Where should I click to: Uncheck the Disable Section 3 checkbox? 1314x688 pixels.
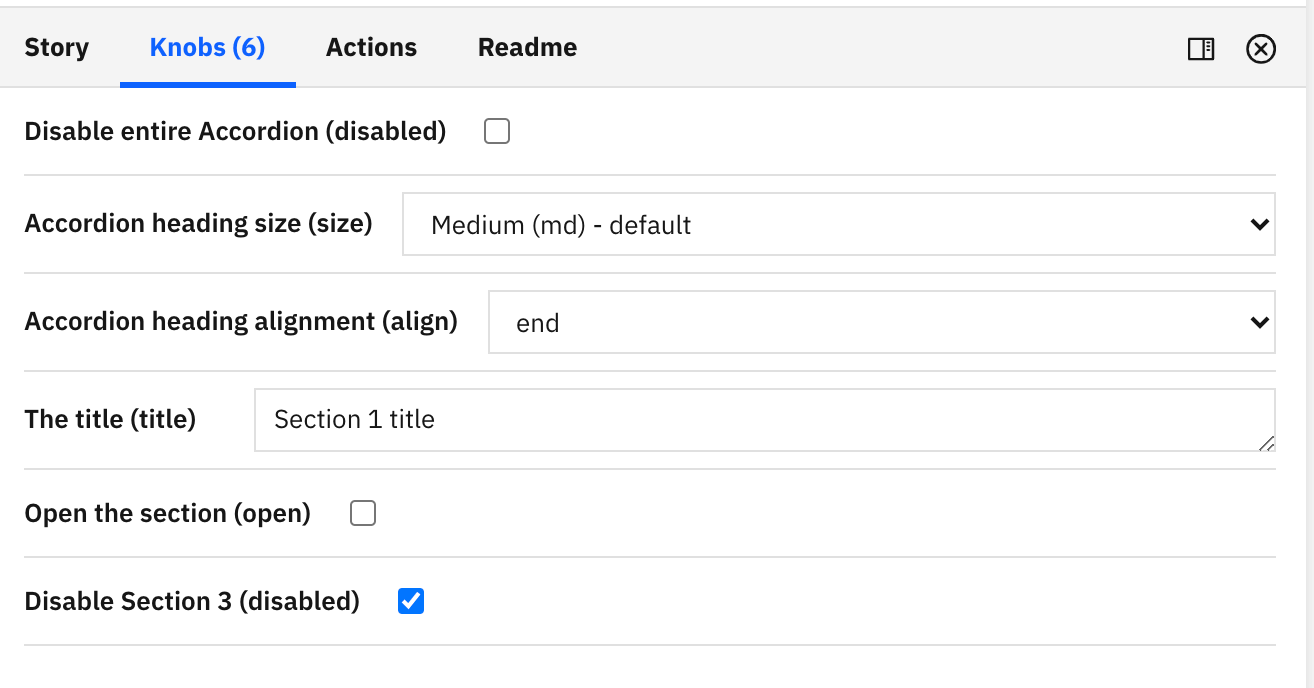tap(411, 601)
